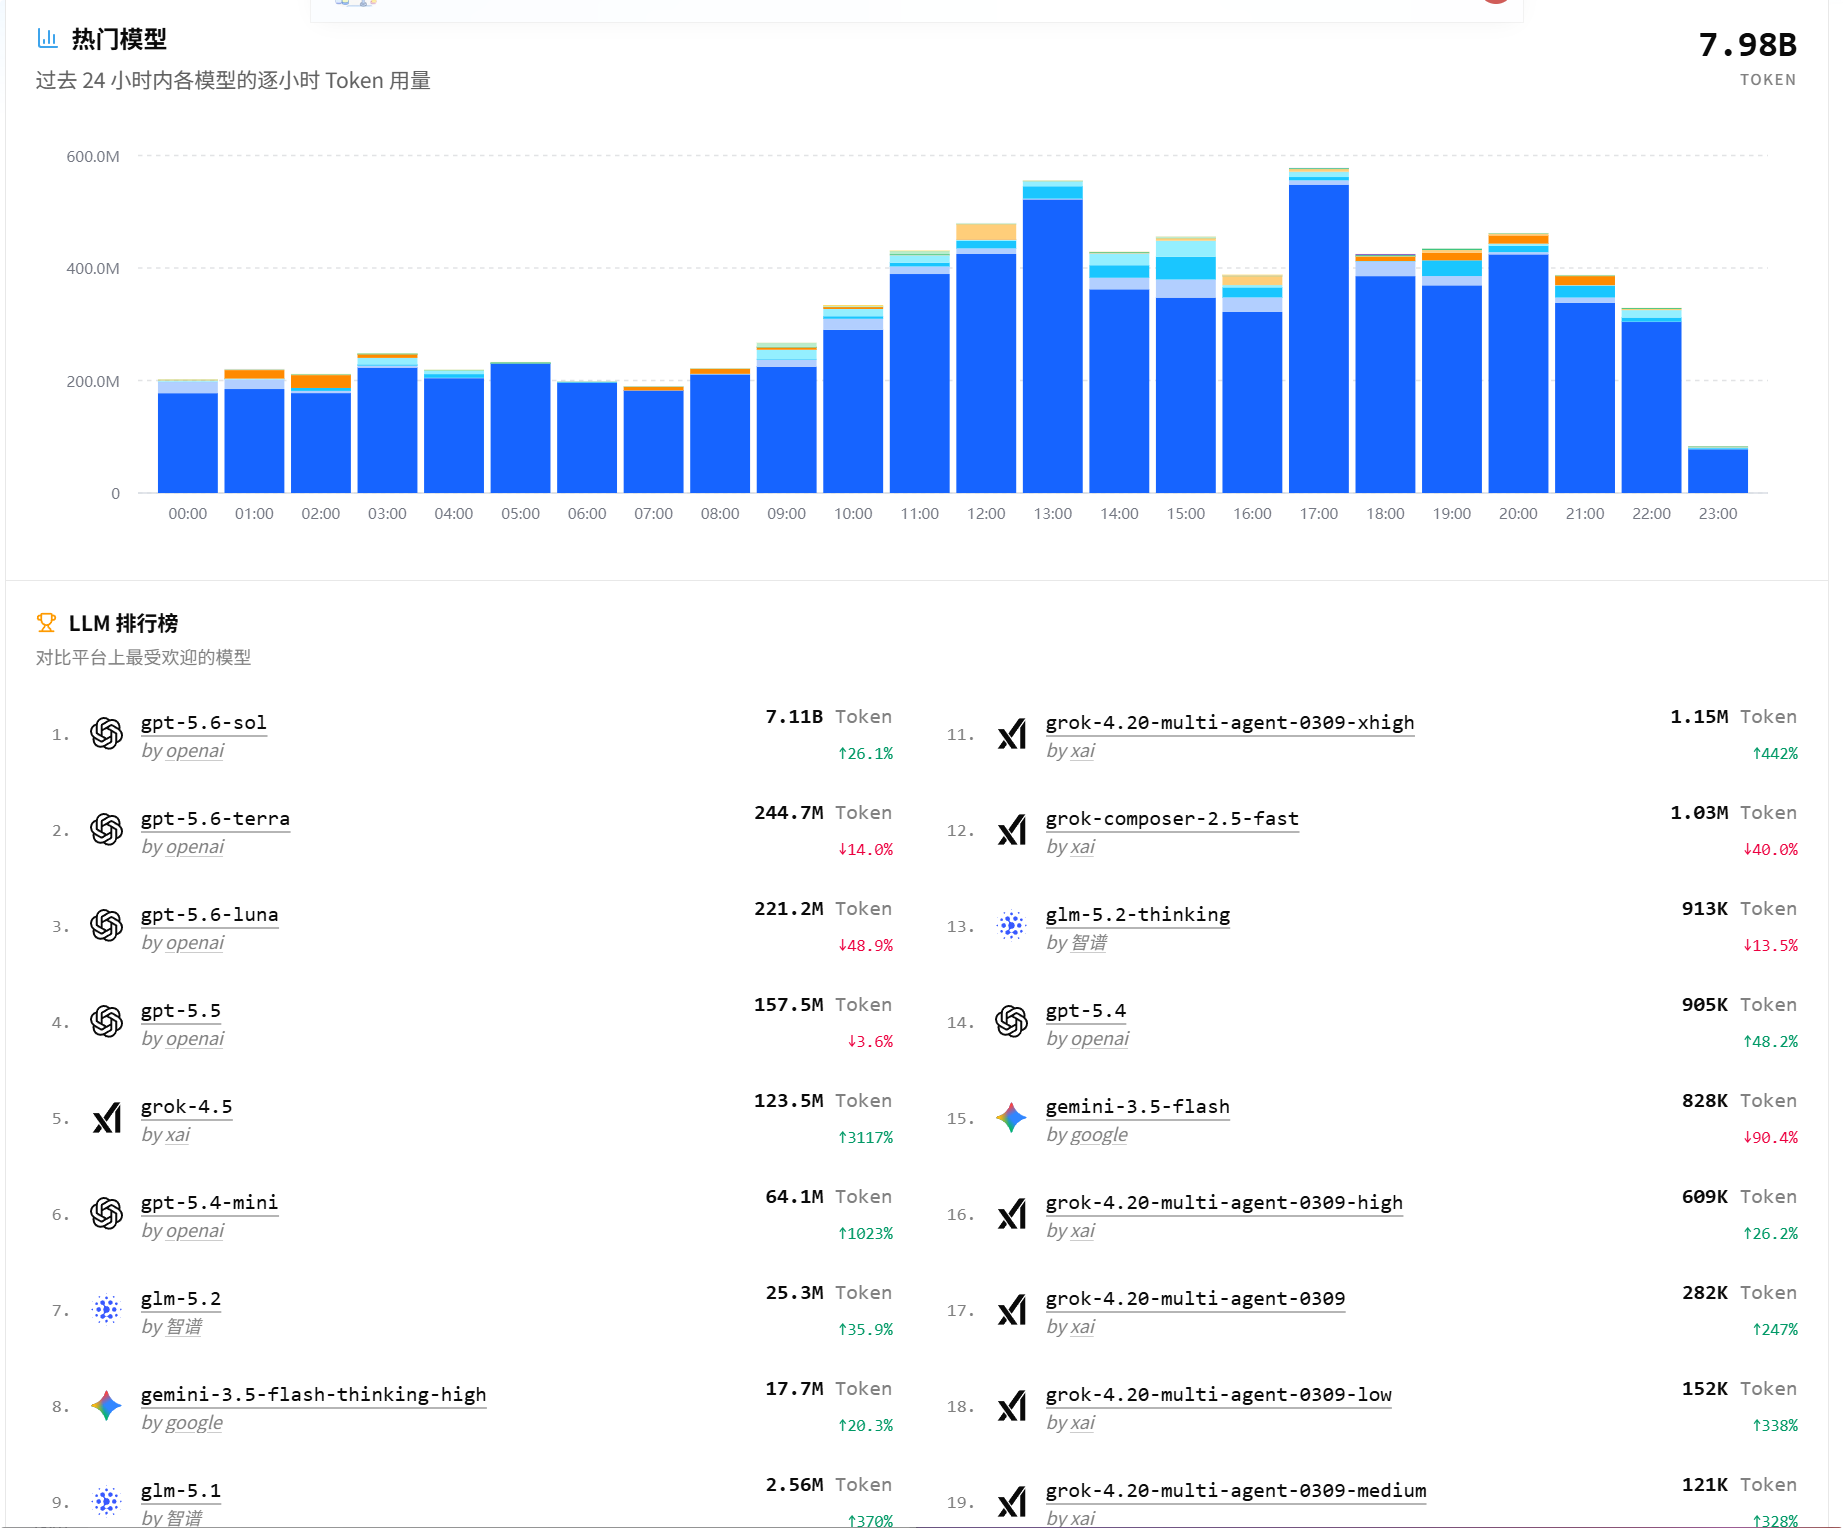Click the OpenAI logo for gpt-5.6-sol

107,734
